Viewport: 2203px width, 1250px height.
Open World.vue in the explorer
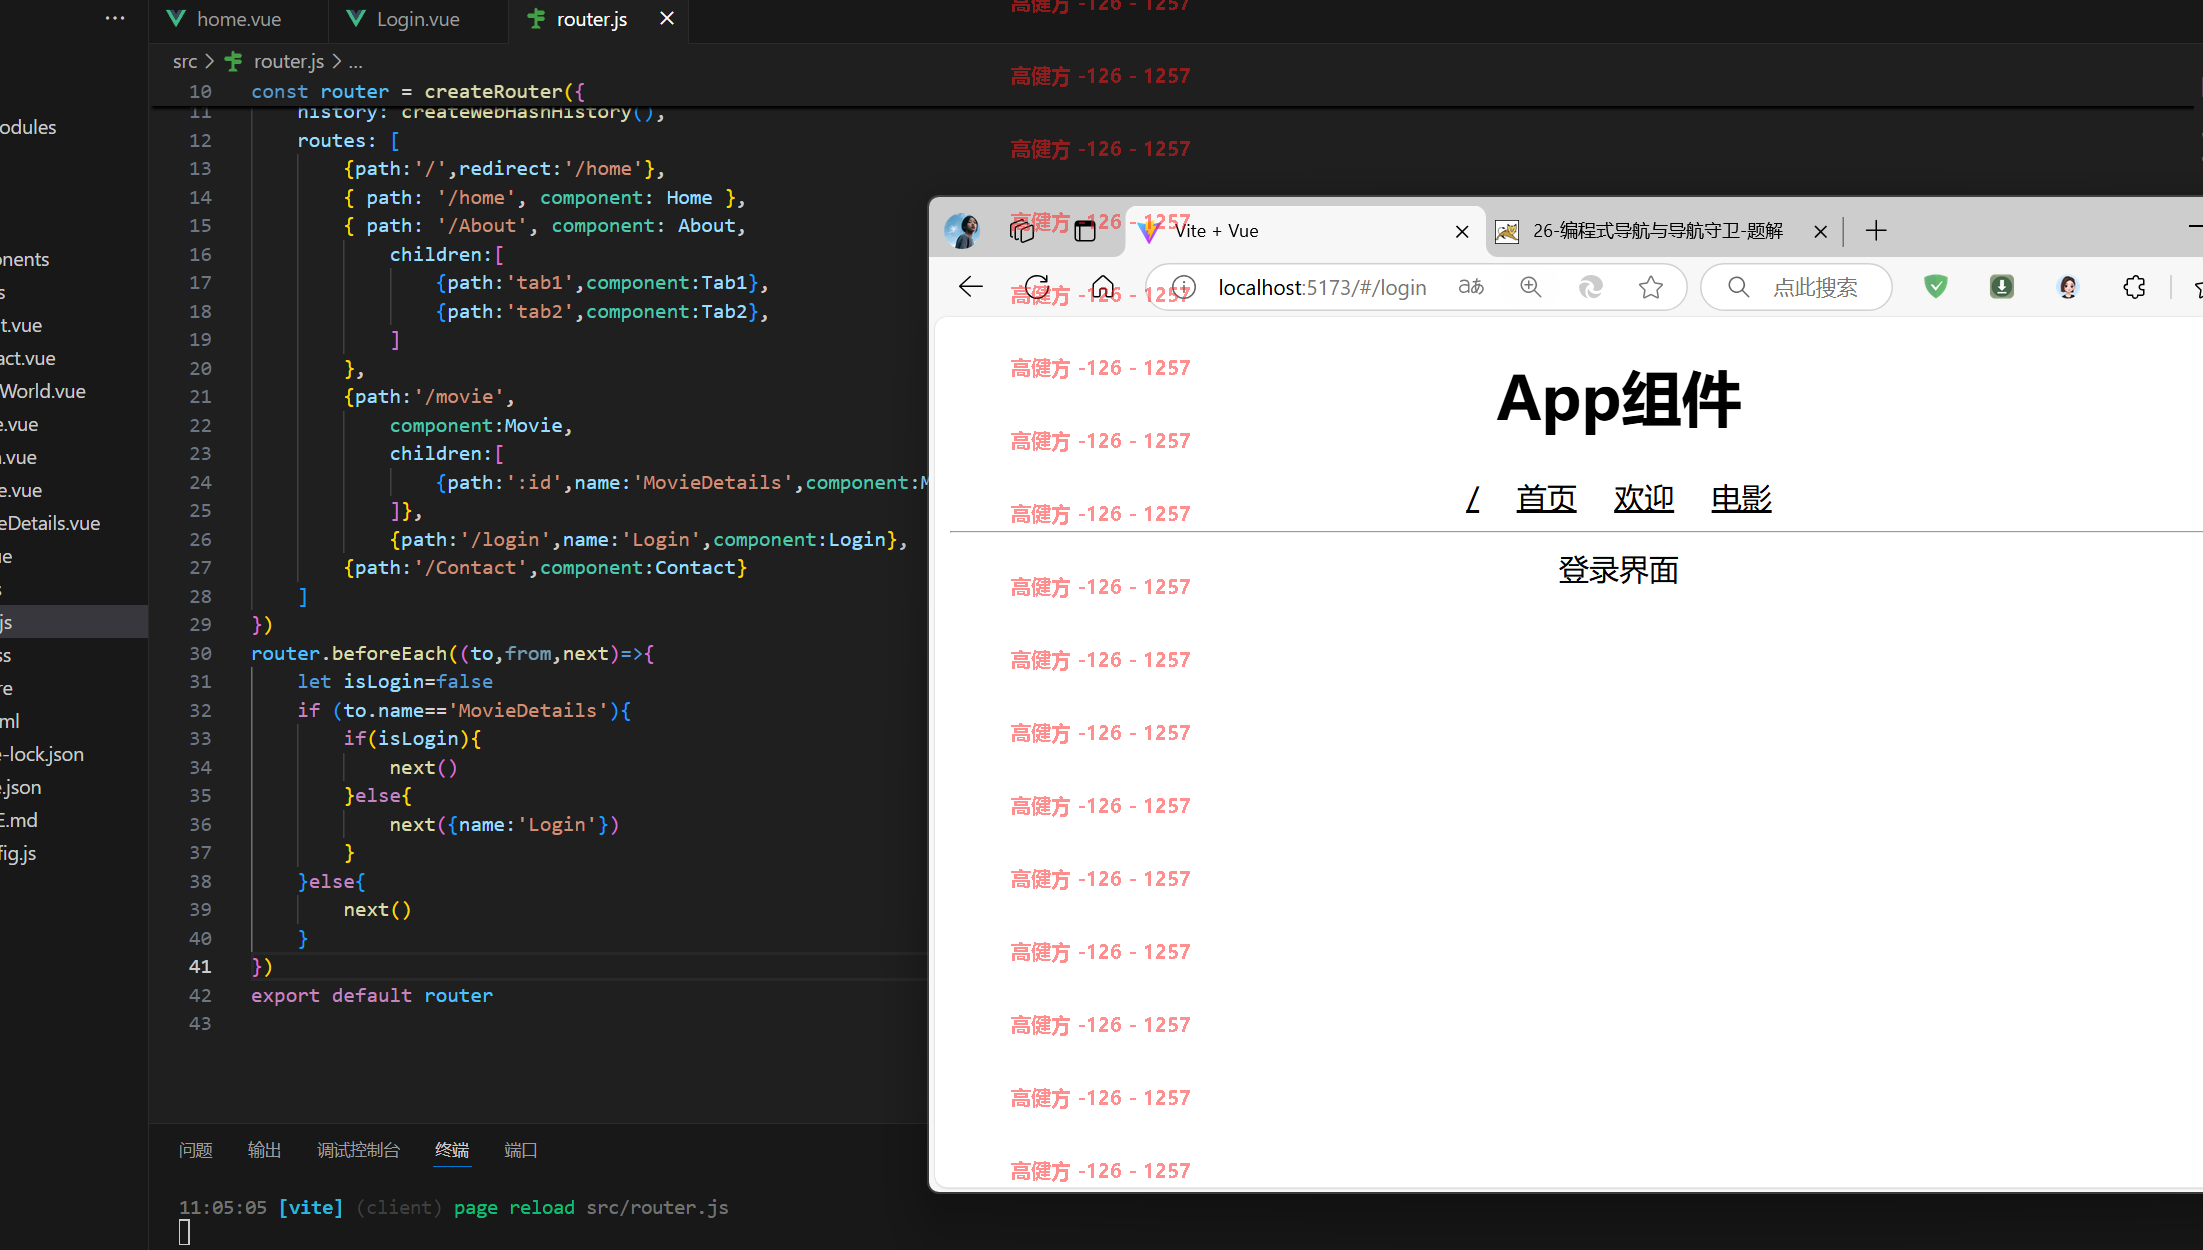(43, 391)
